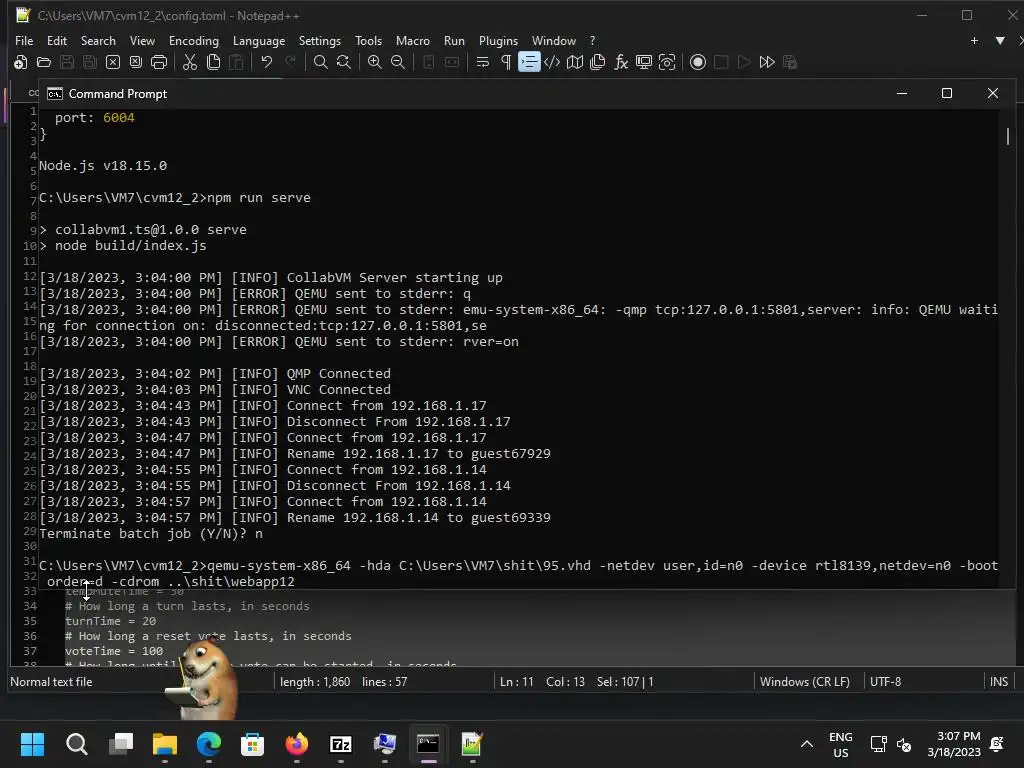Open the File menu
The height and width of the screenshot is (768, 1024).
(24, 40)
